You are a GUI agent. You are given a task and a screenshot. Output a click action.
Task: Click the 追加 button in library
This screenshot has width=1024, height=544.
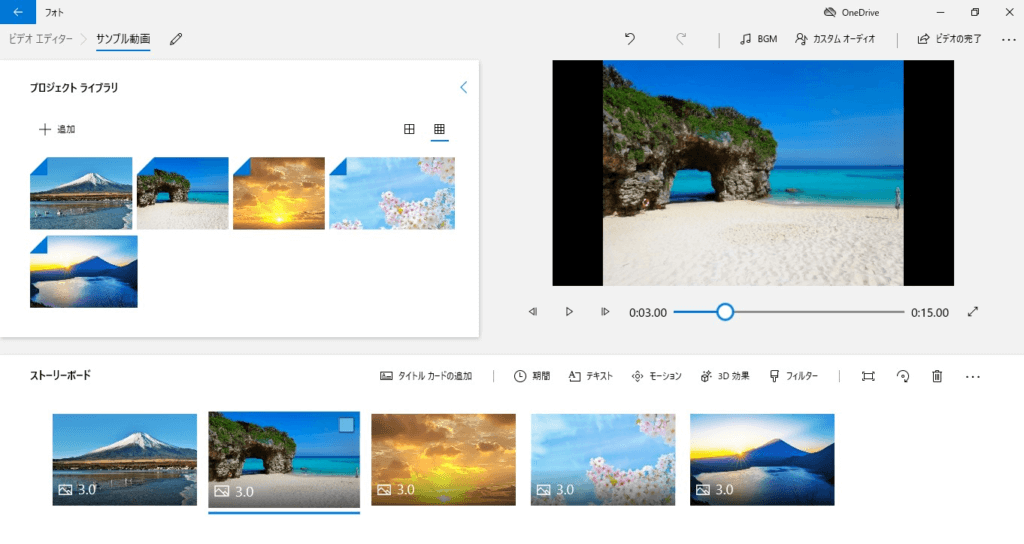[x=57, y=129]
